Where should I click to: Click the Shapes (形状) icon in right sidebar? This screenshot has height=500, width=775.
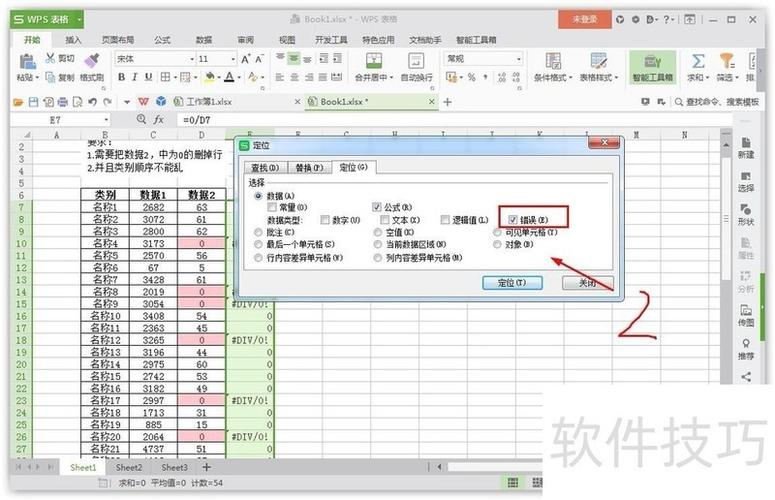(746, 209)
